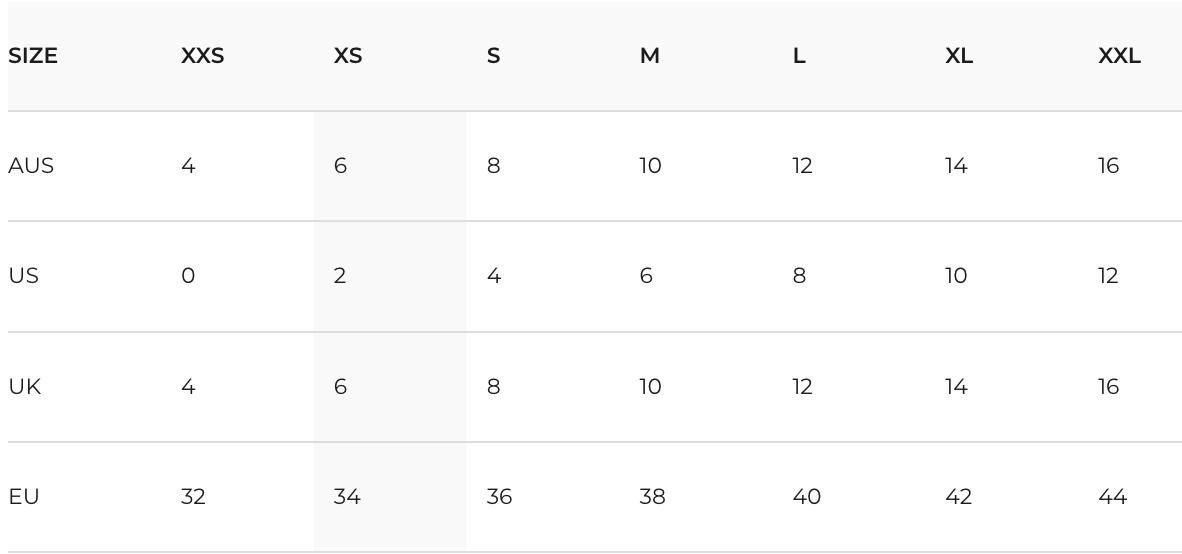
Task: Select the XL size header
Action: pos(958,56)
